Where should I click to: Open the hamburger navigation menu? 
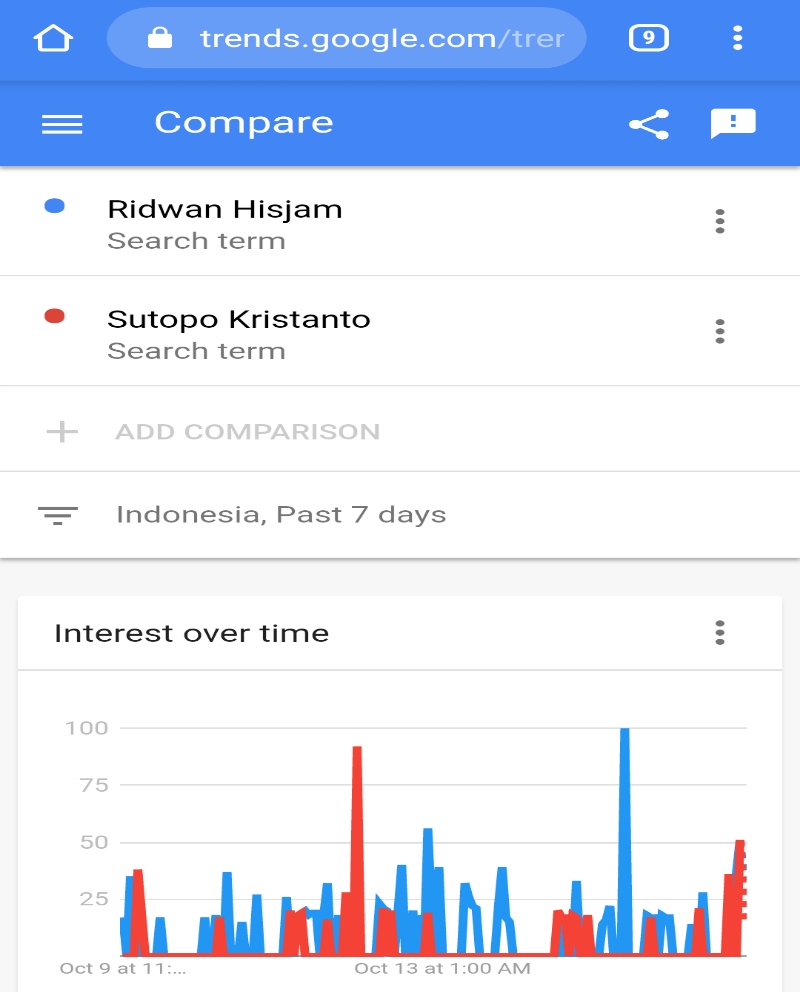click(62, 124)
